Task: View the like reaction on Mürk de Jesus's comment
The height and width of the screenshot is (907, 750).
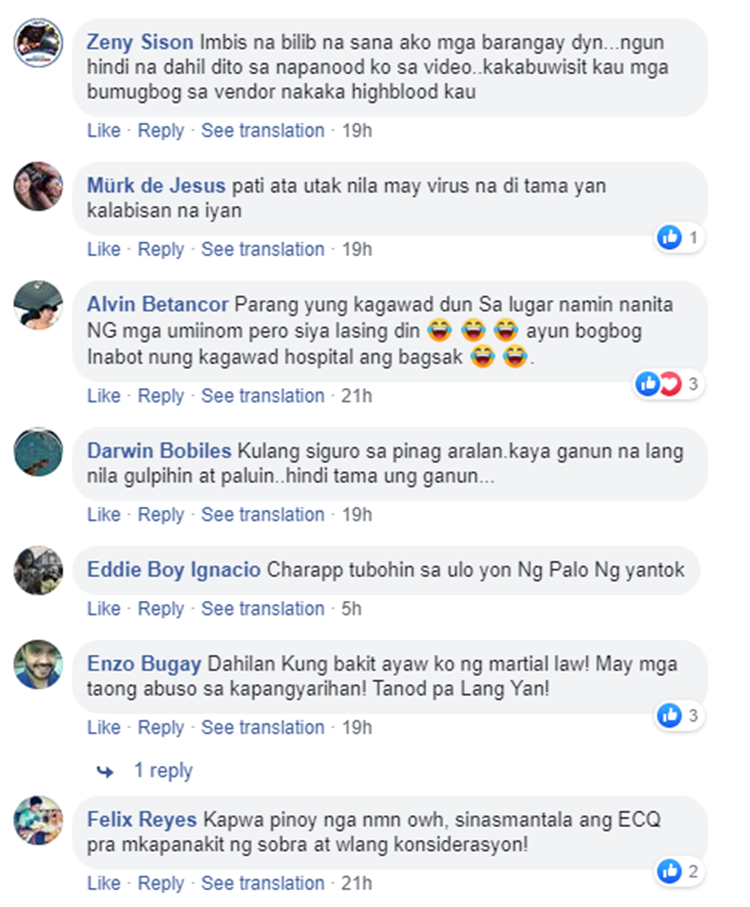Action: click(x=680, y=237)
